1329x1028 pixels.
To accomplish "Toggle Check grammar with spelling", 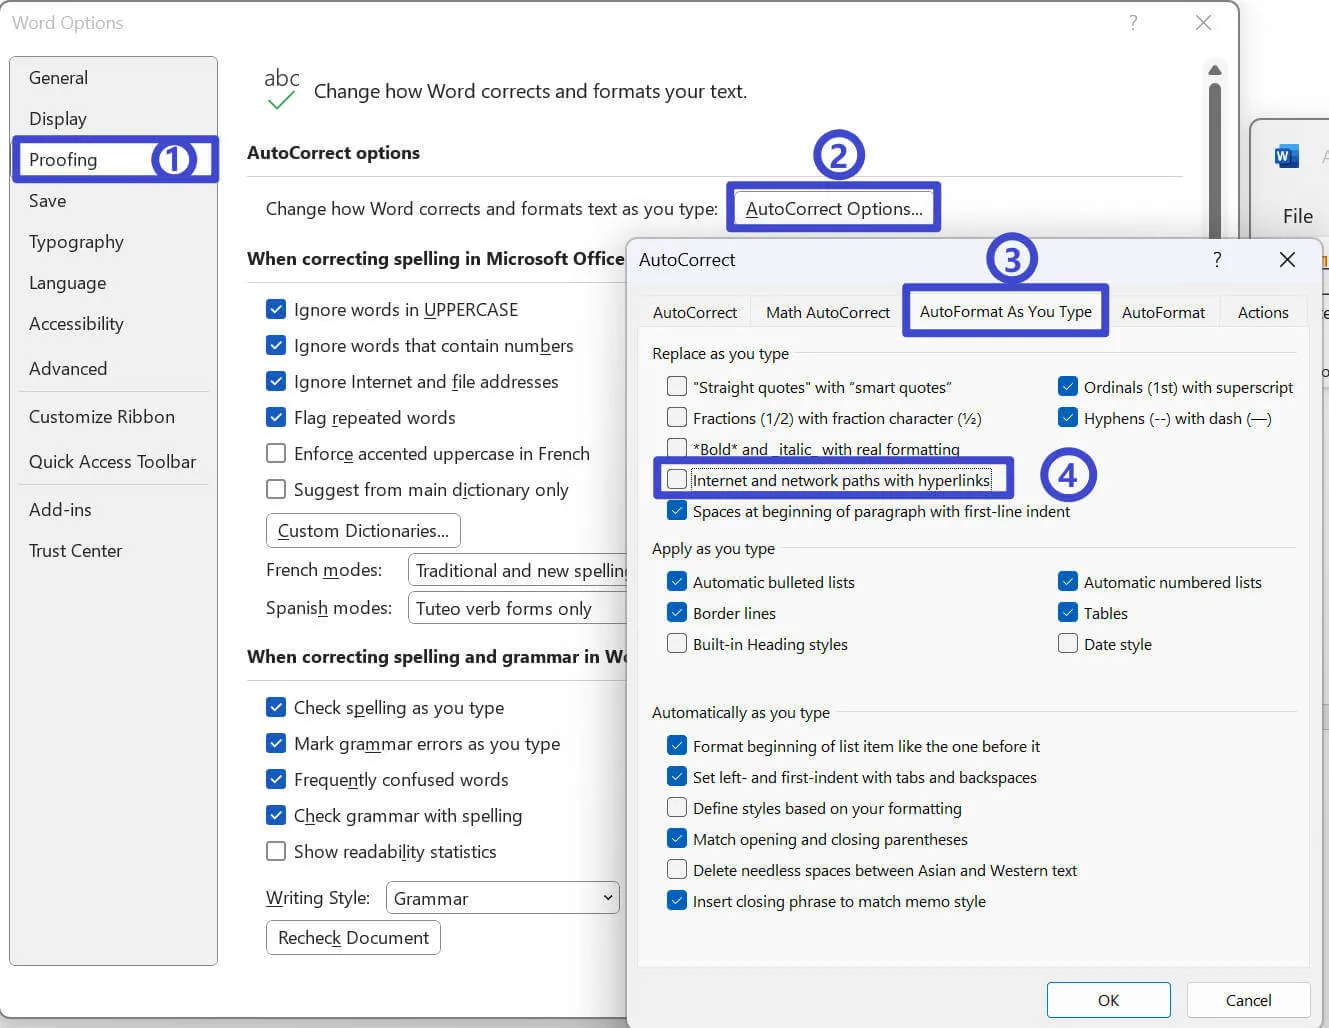I will coord(276,815).
